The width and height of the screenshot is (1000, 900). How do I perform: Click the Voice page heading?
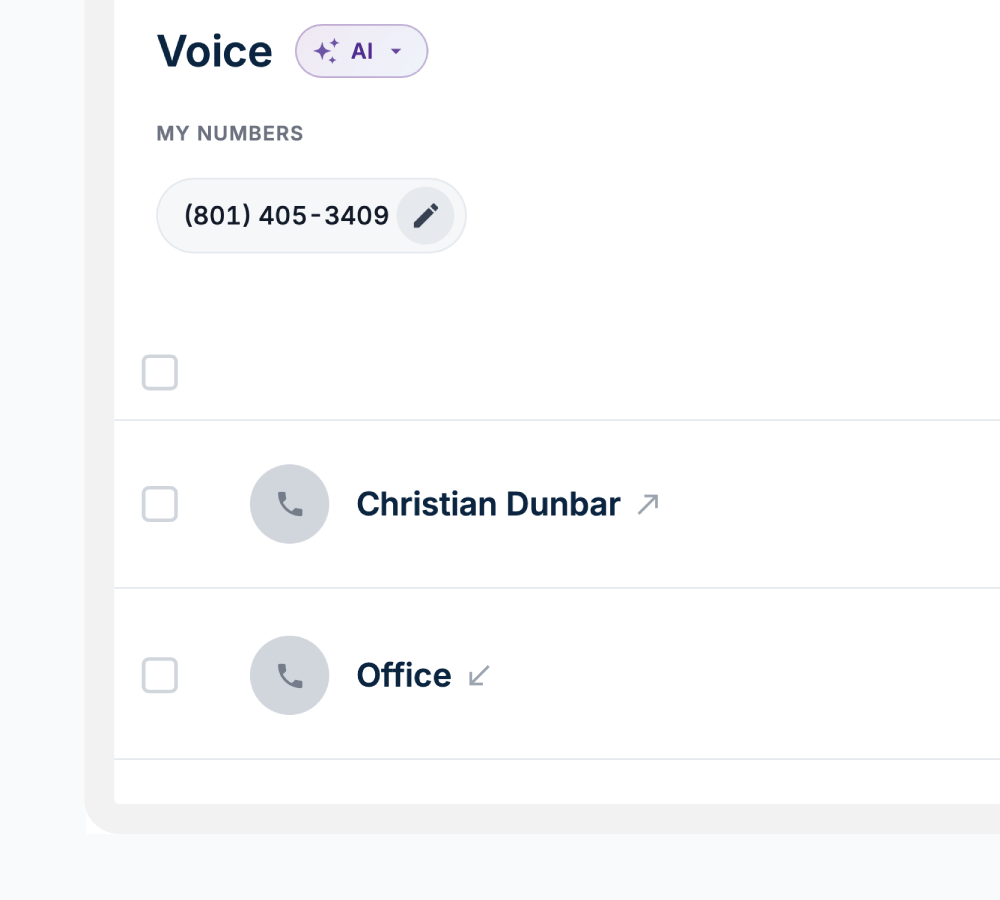(x=215, y=52)
